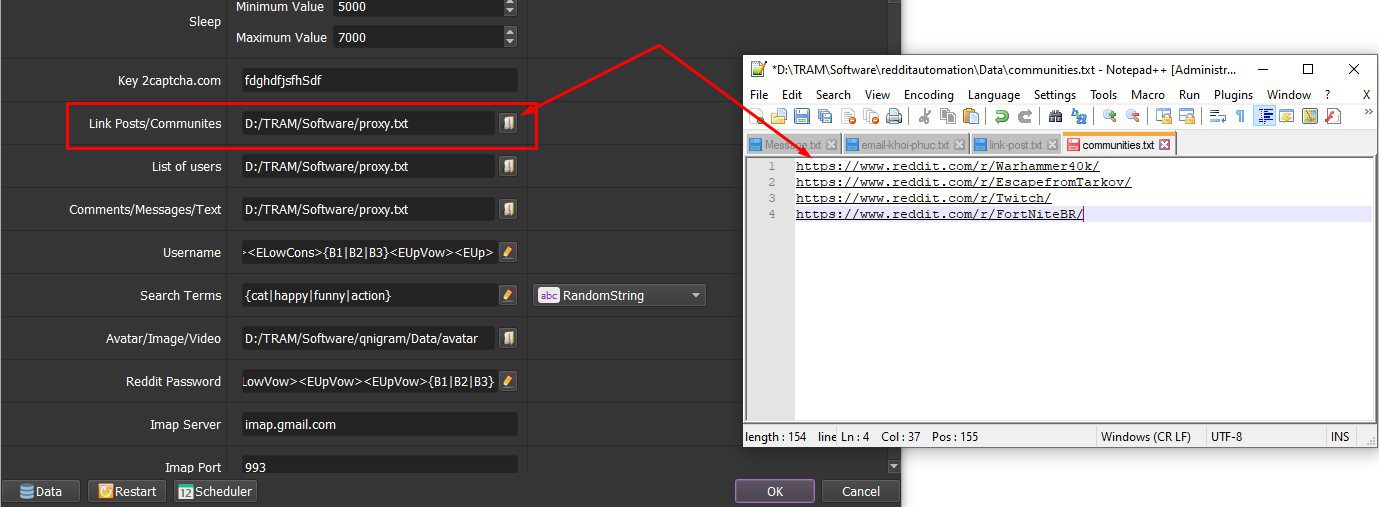Toggle Word Wrap icon in Notepad++ toolbar
This screenshot has width=1379, height=507.
point(1217,117)
